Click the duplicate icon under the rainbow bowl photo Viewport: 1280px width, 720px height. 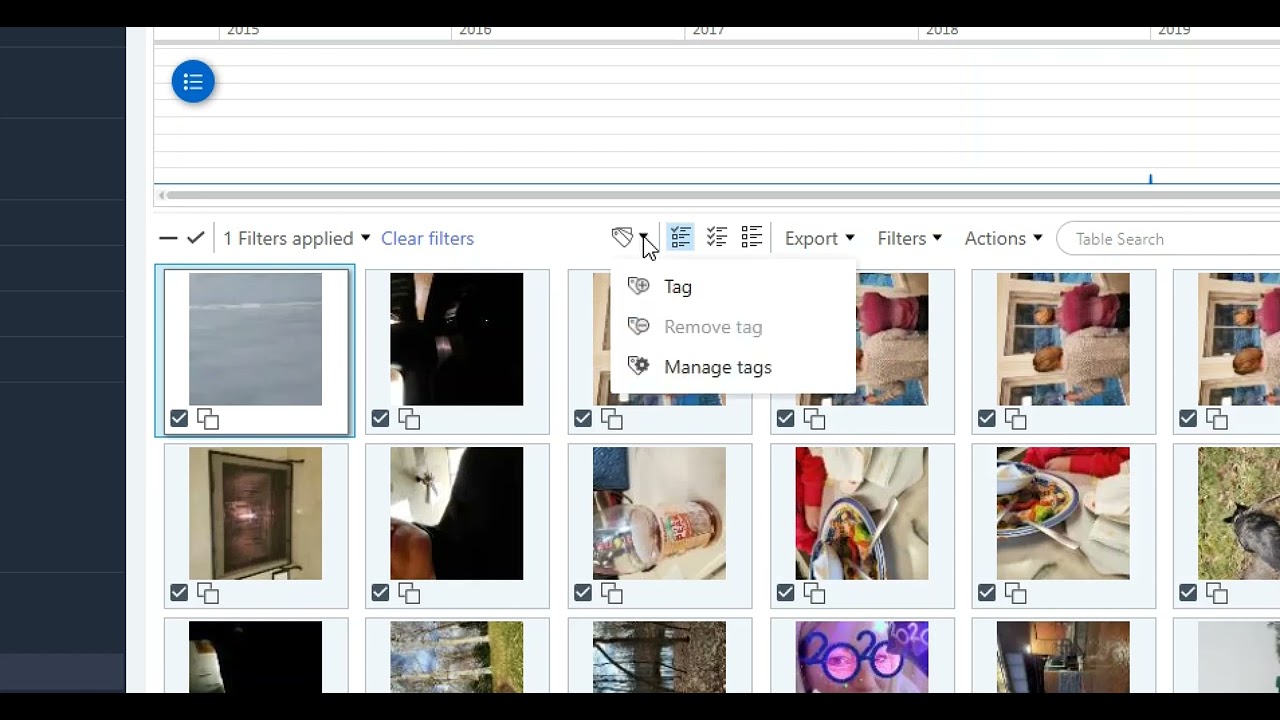814,593
